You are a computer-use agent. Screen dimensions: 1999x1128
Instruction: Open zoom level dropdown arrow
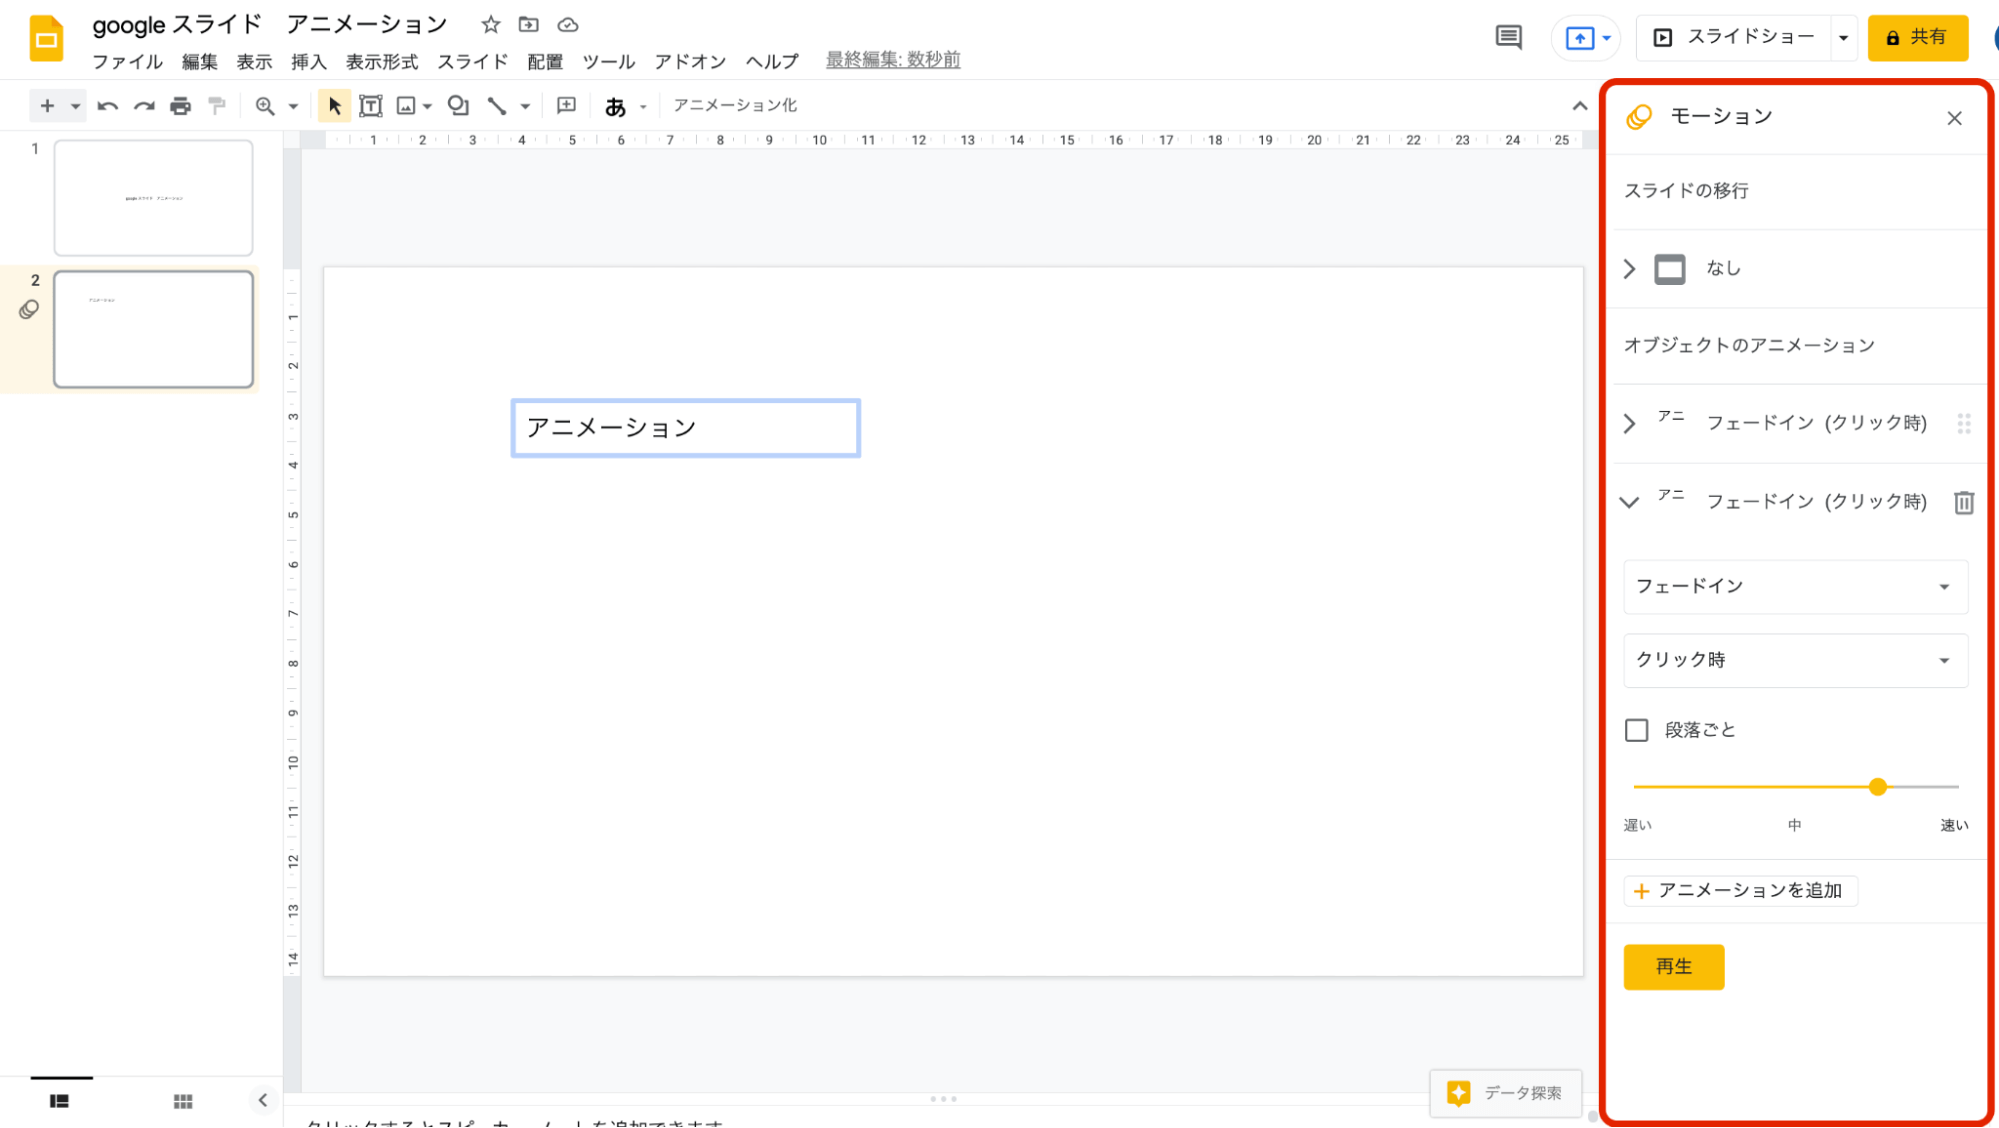(x=293, y=106)
